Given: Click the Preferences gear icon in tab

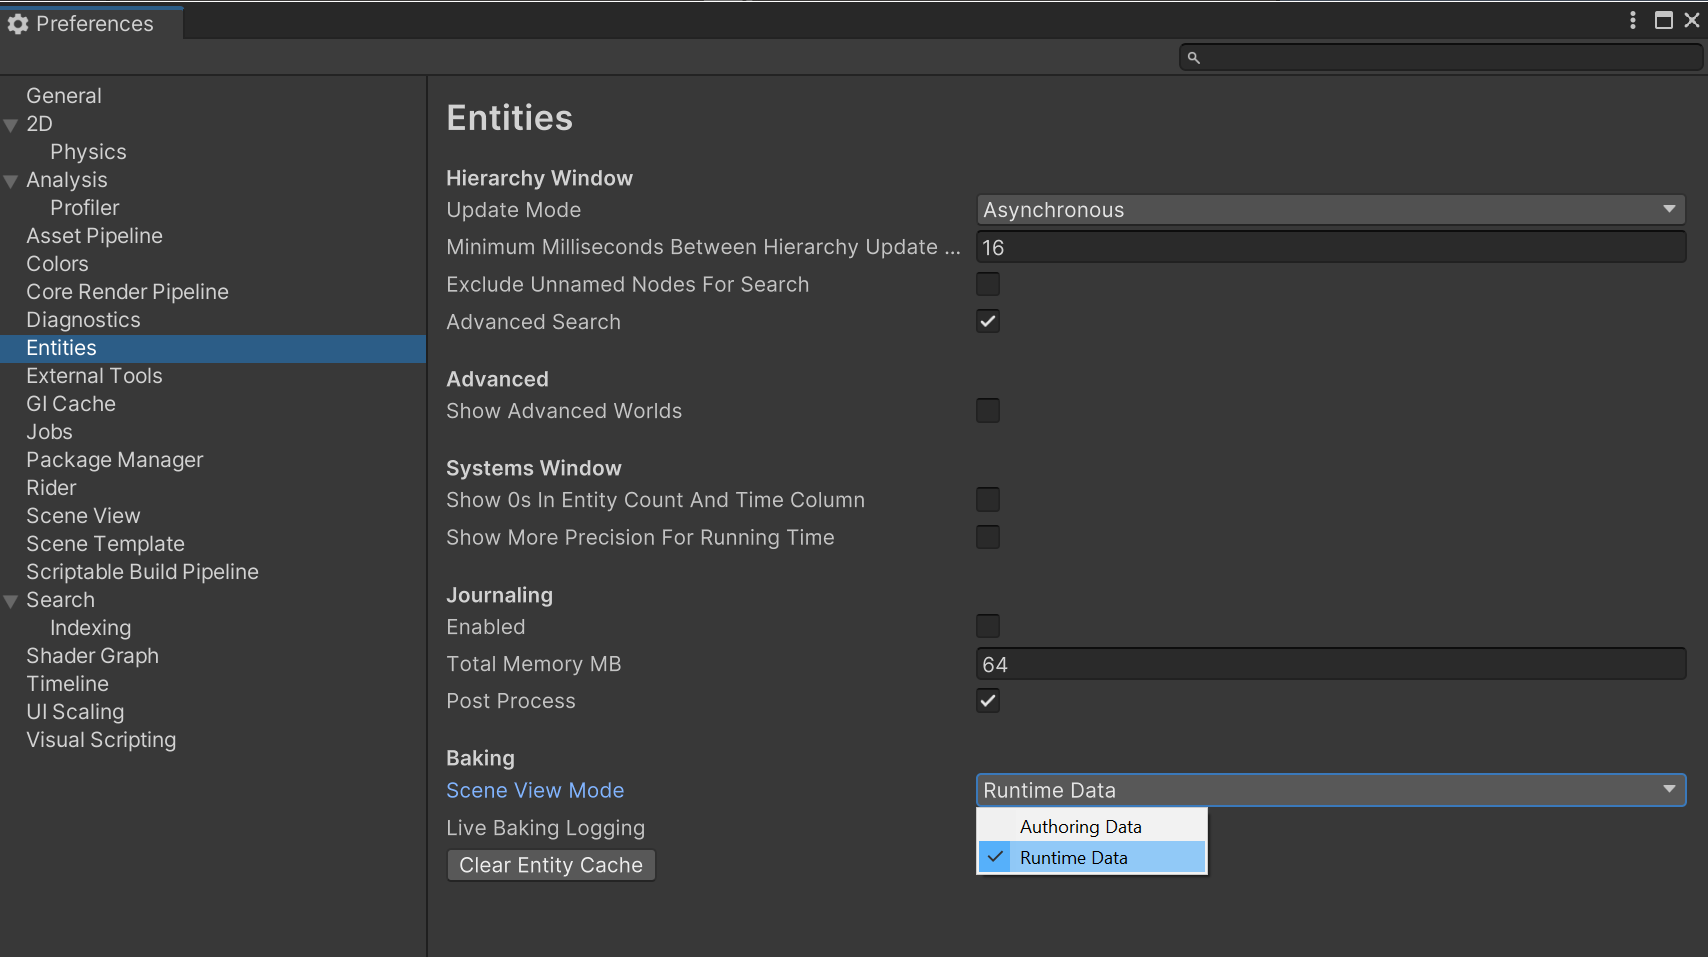Looking at the screenshot, I should pyautogui.click(x=18, y=24).
